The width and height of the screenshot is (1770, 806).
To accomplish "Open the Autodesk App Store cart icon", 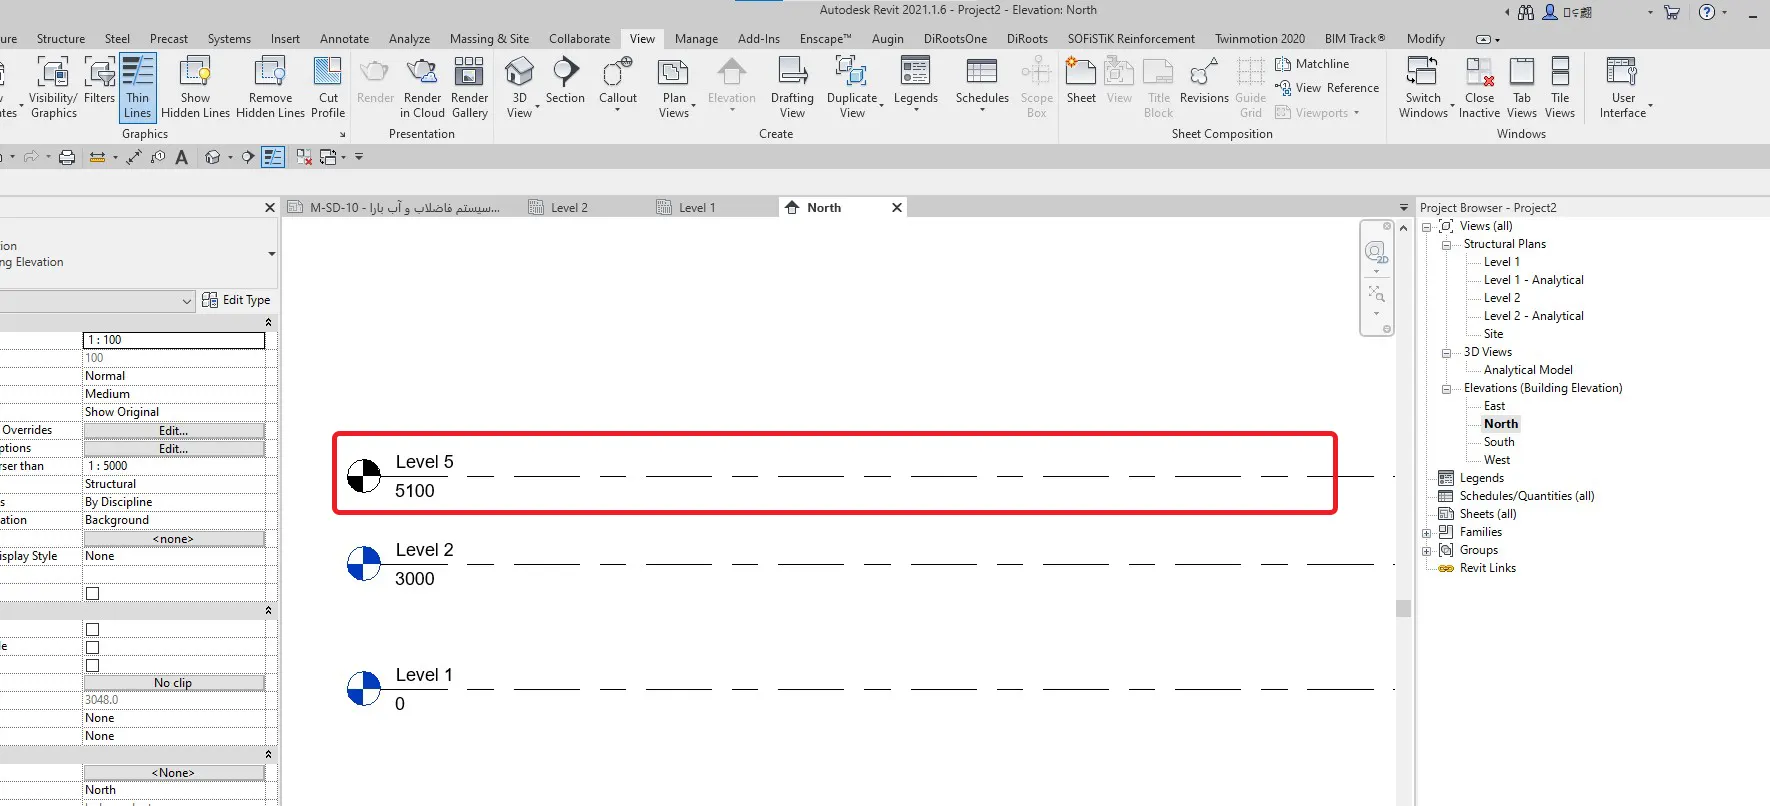I will tap(1672, 12).
